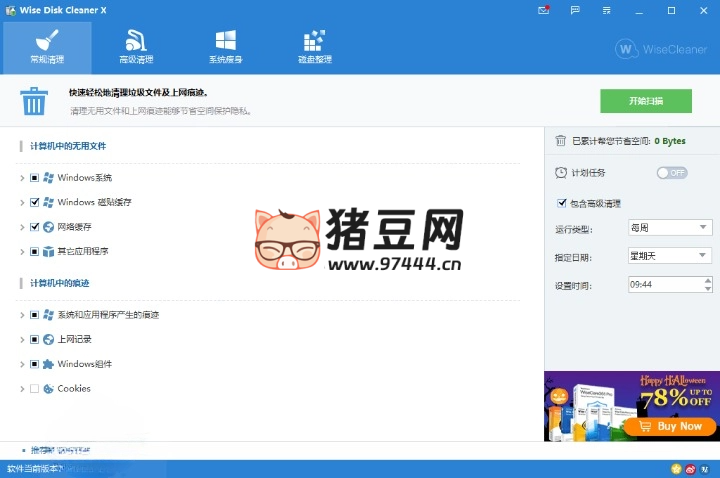
Task: Click the Wise Disk Cleaner title bar app icon
Action: click(10, 10)
